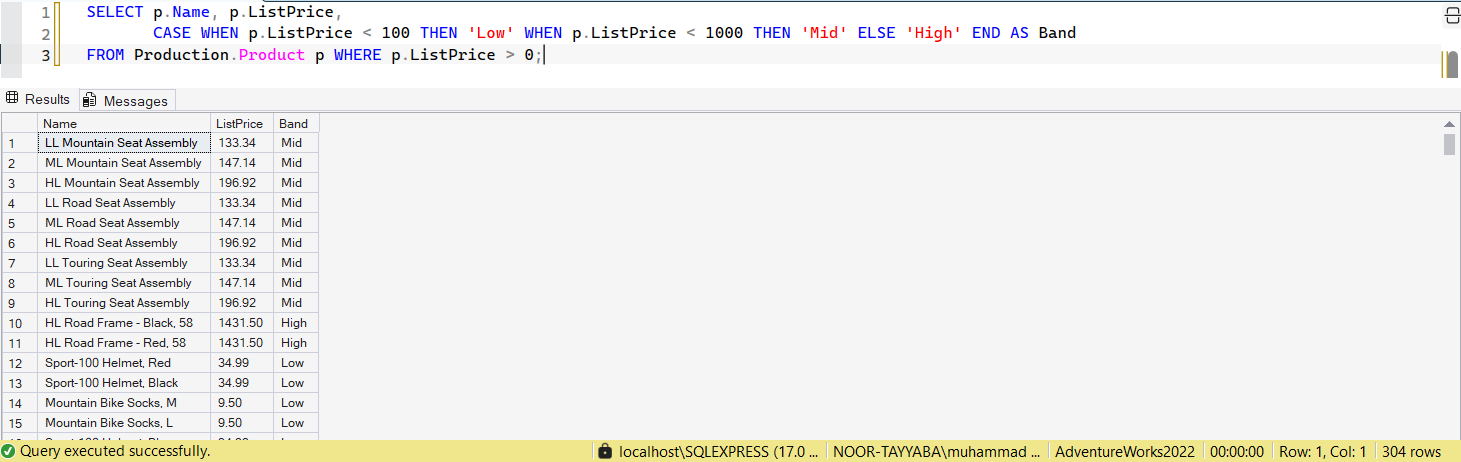This screenshot has width=1461, height=462.
Task: Select the Band column header
Action: click(296, 123)
